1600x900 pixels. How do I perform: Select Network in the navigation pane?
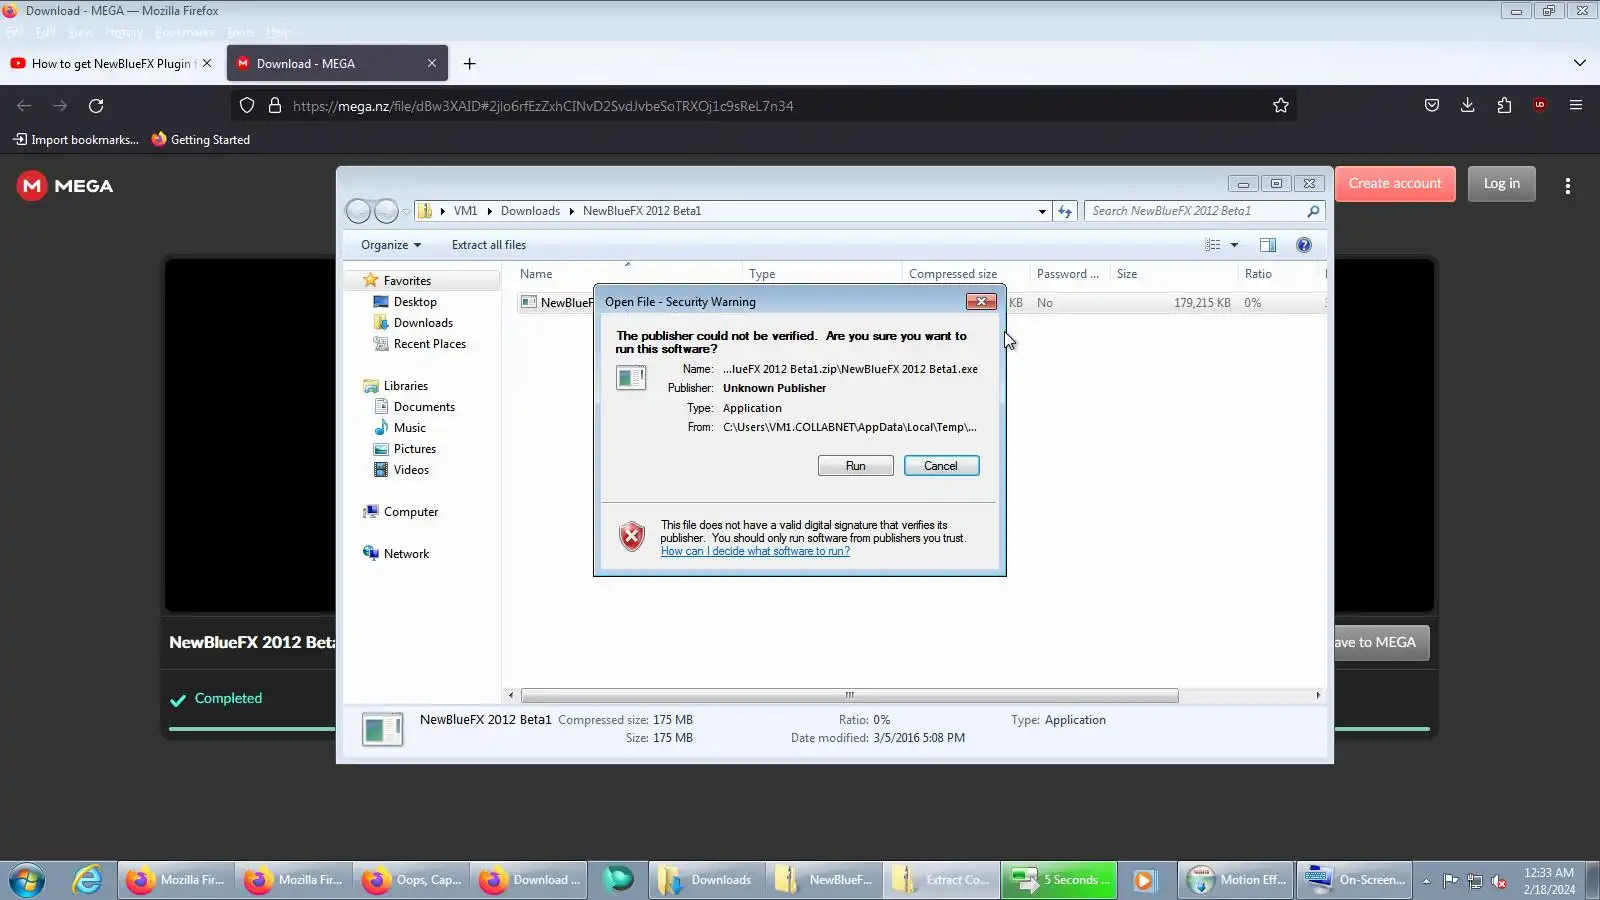[x=406, y=554]
